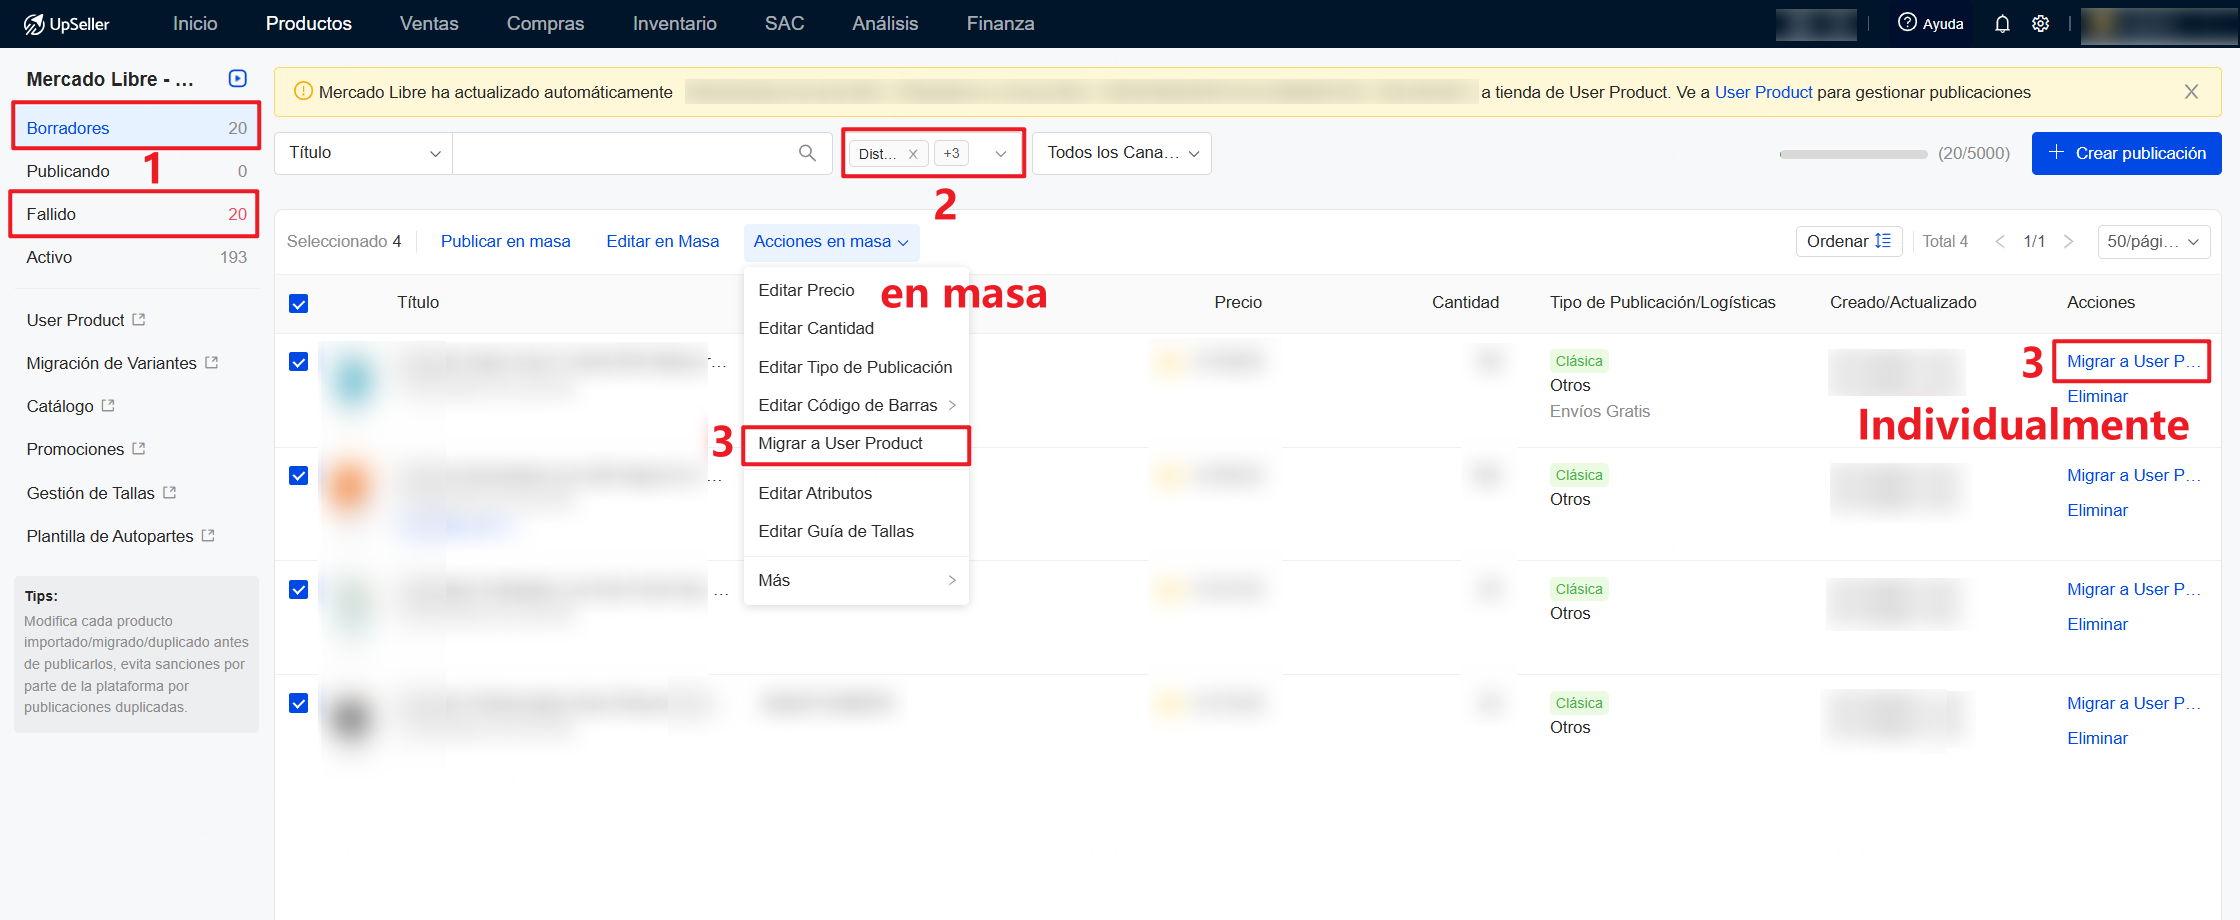The width and height of the screenshot is (2240, 920).
Task: Uncheck the first listing with Envíos Gratis
Action: pyautogui.click(x=298, y=362)
